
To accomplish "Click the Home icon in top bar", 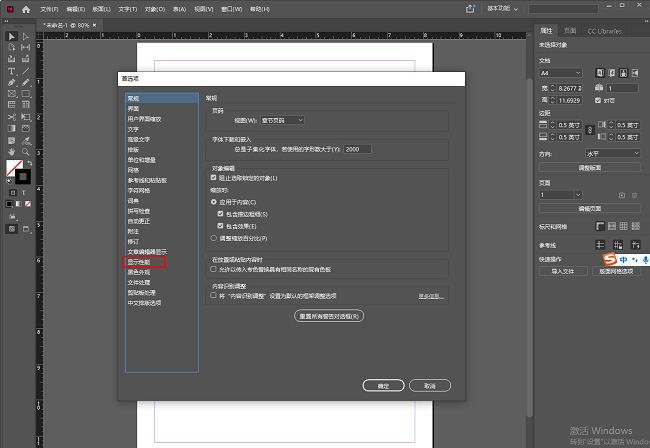I will pos(27,8).
